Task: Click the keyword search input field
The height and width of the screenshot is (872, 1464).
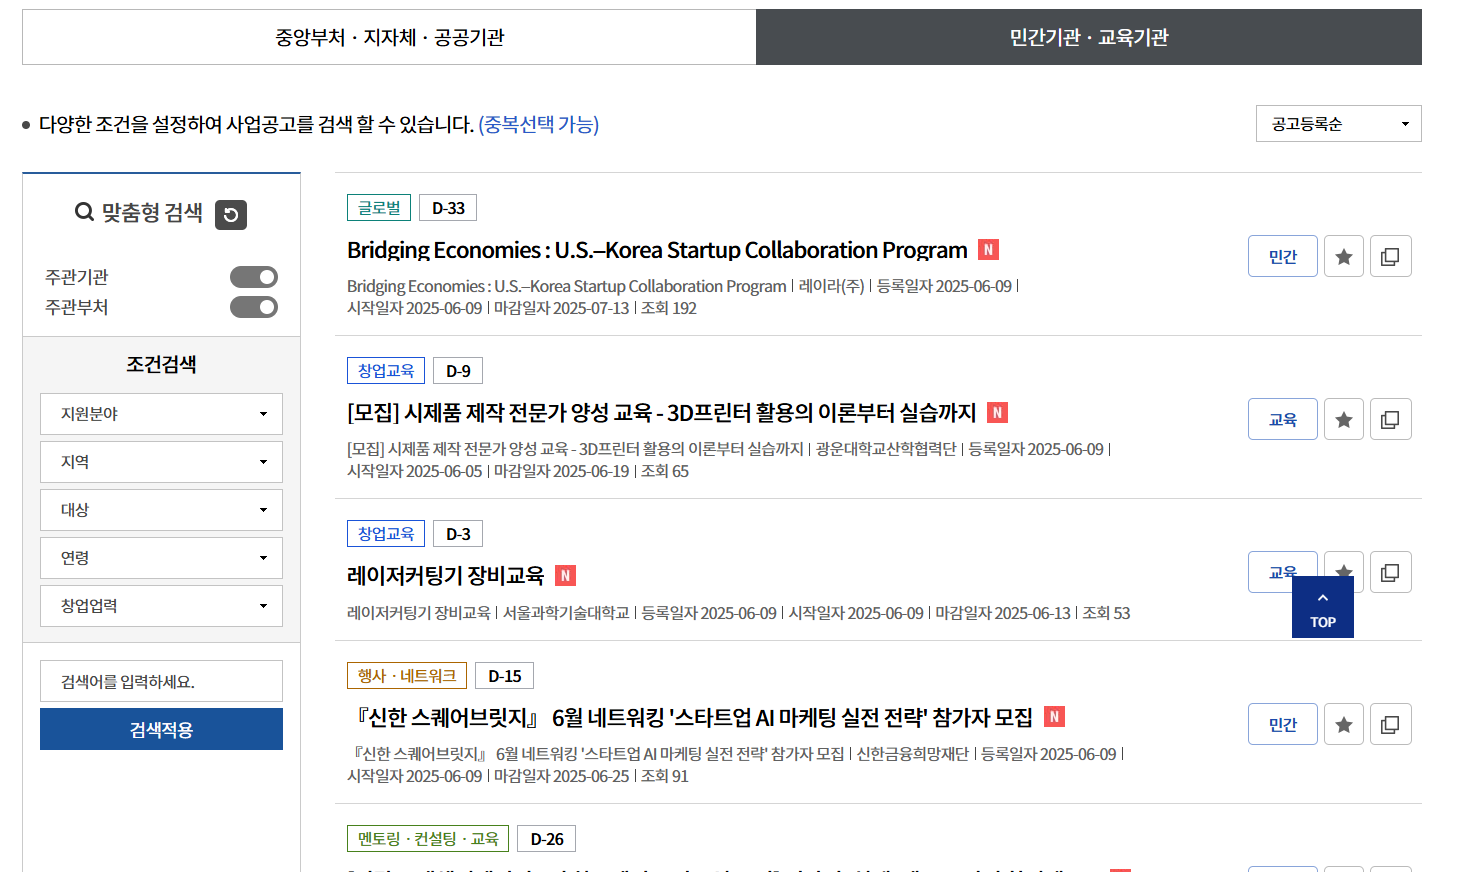Action: 161,680
